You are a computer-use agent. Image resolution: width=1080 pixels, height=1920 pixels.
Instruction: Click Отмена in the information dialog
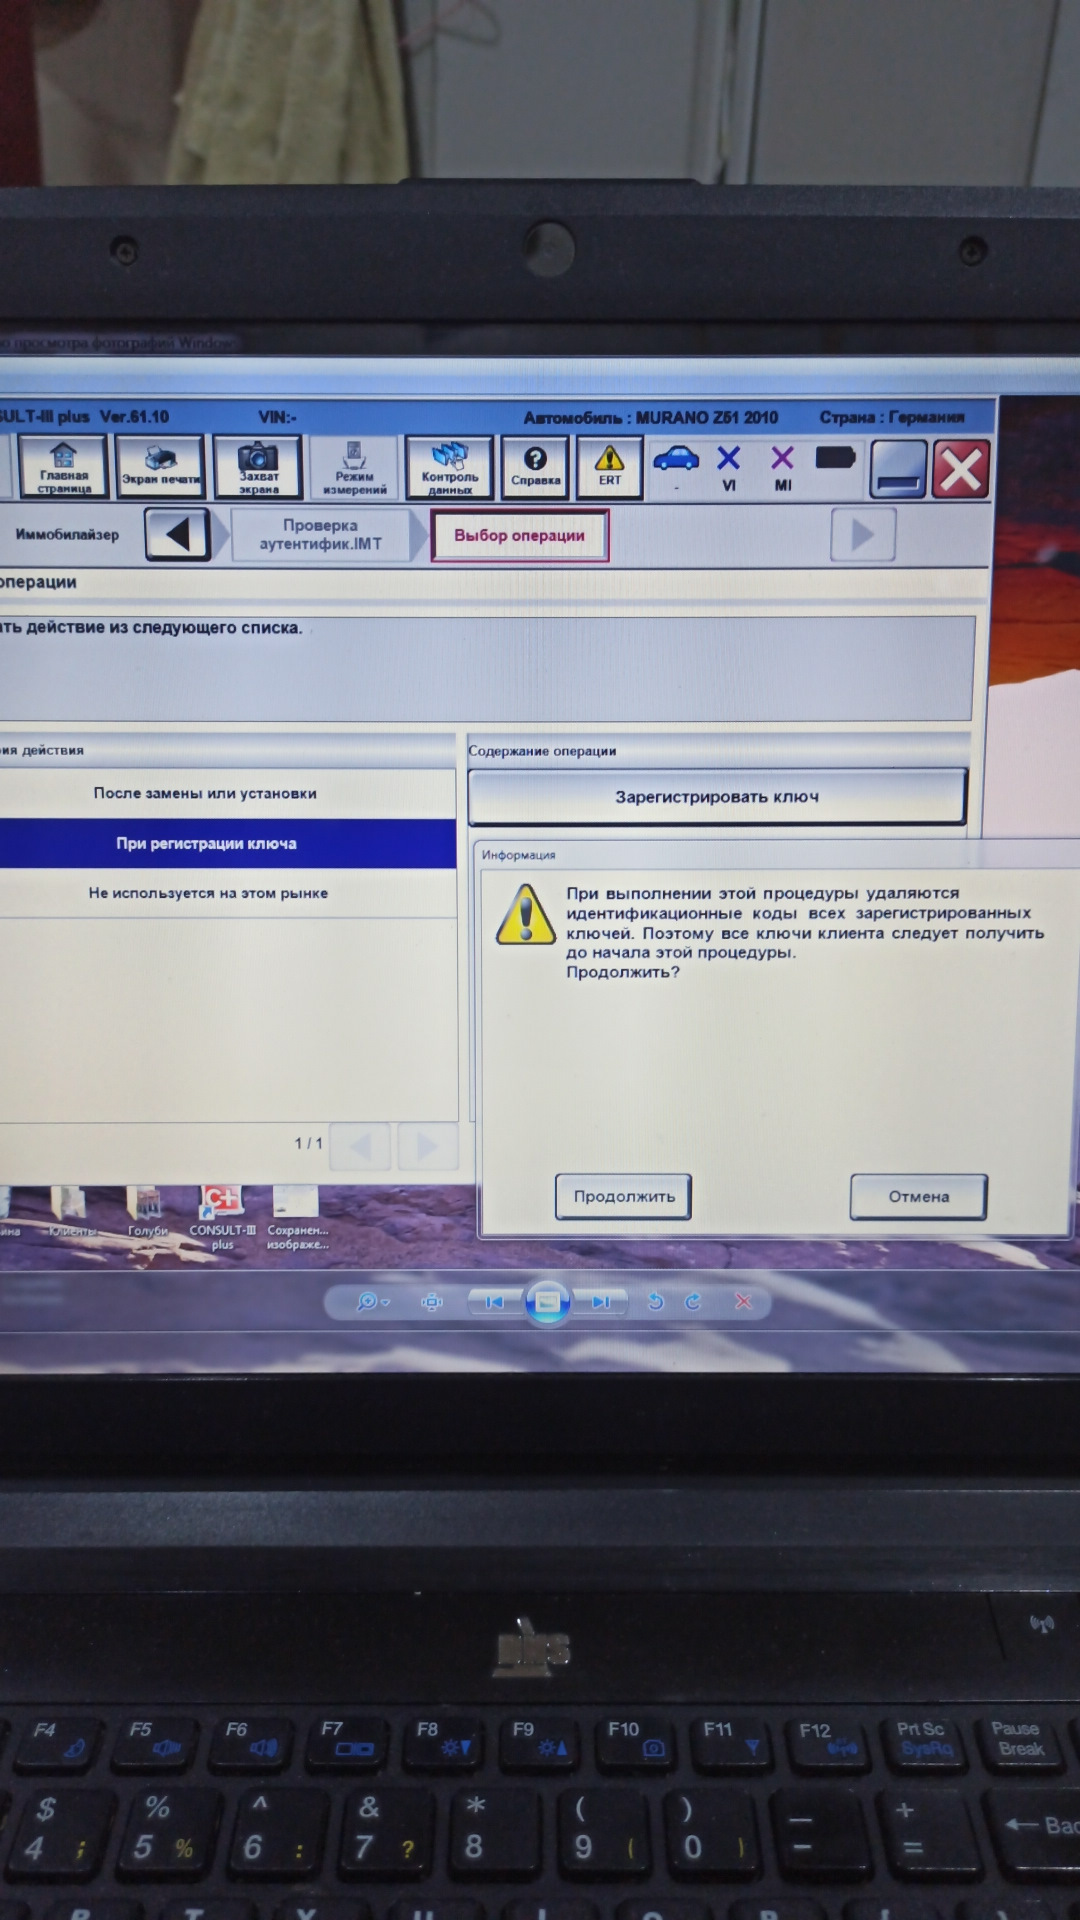pos(919,1197)
